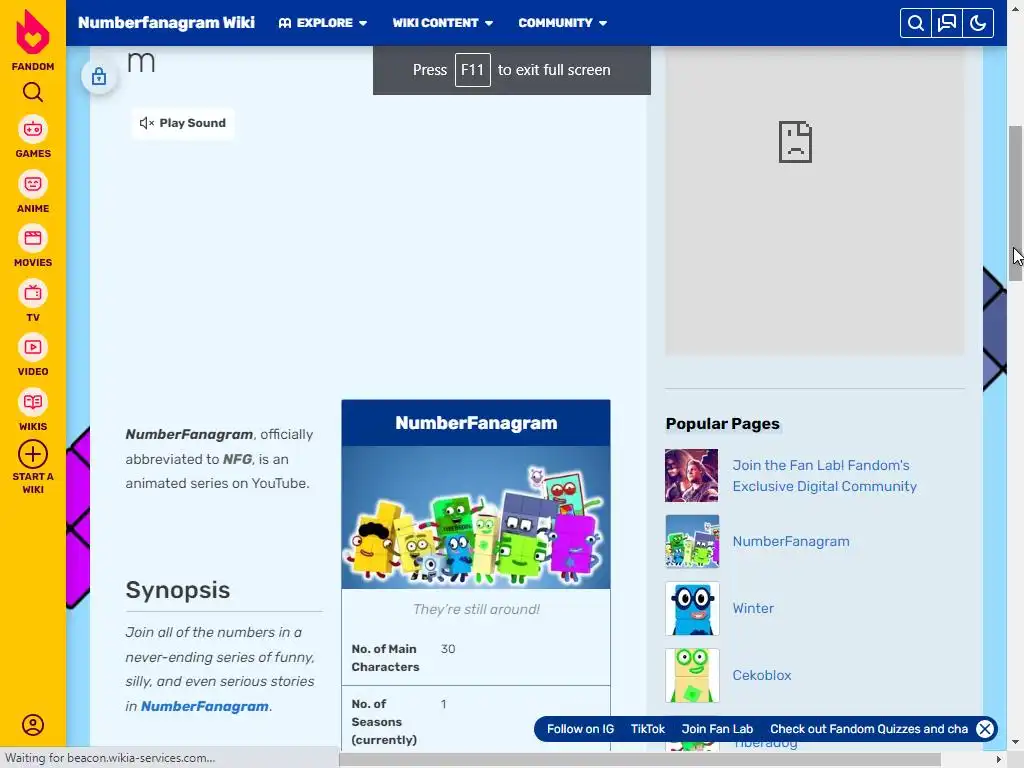Click the scroll down arrow

tap(1015, 743)
